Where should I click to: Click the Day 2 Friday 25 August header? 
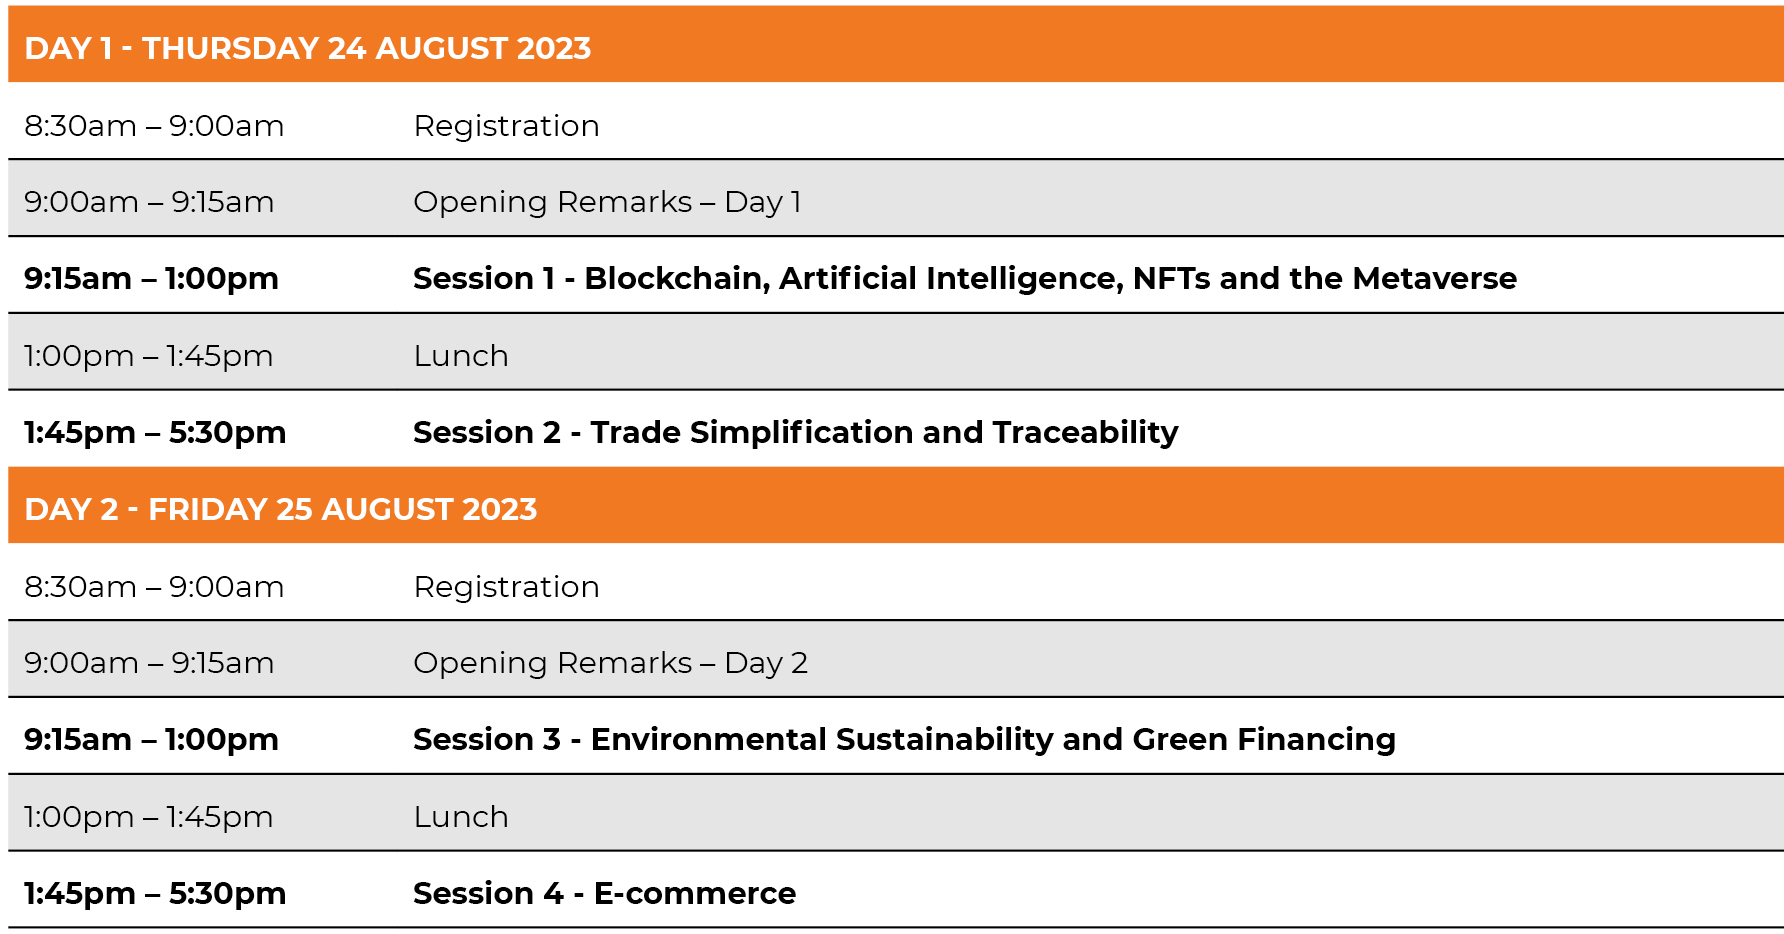click(x=281, y=509)
